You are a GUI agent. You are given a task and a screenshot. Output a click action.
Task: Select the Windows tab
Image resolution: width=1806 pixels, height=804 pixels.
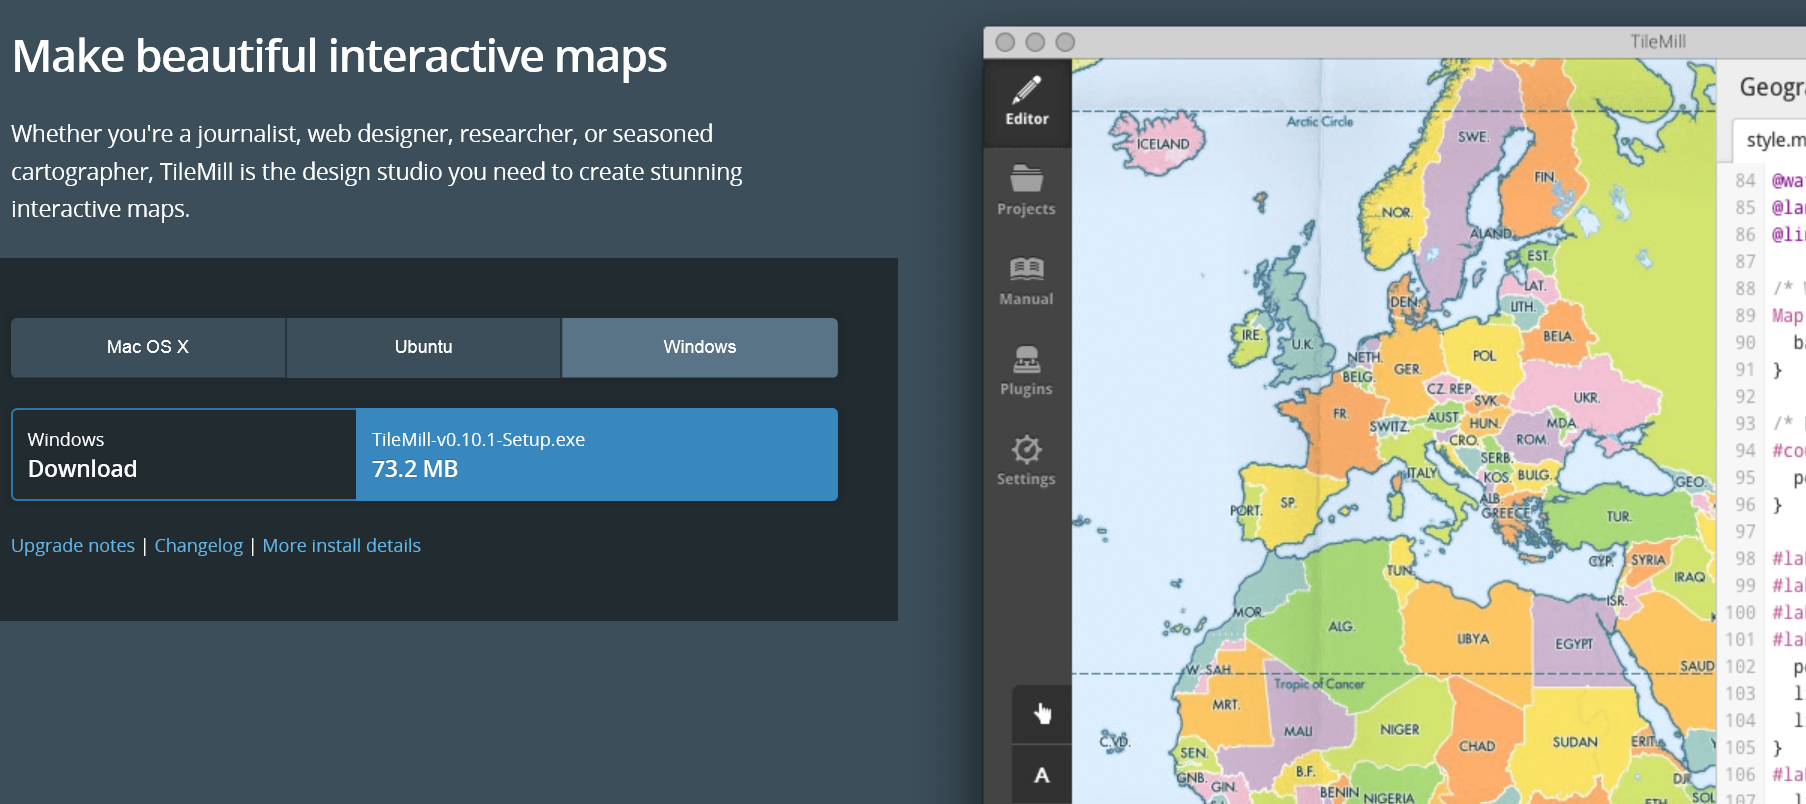700,347
